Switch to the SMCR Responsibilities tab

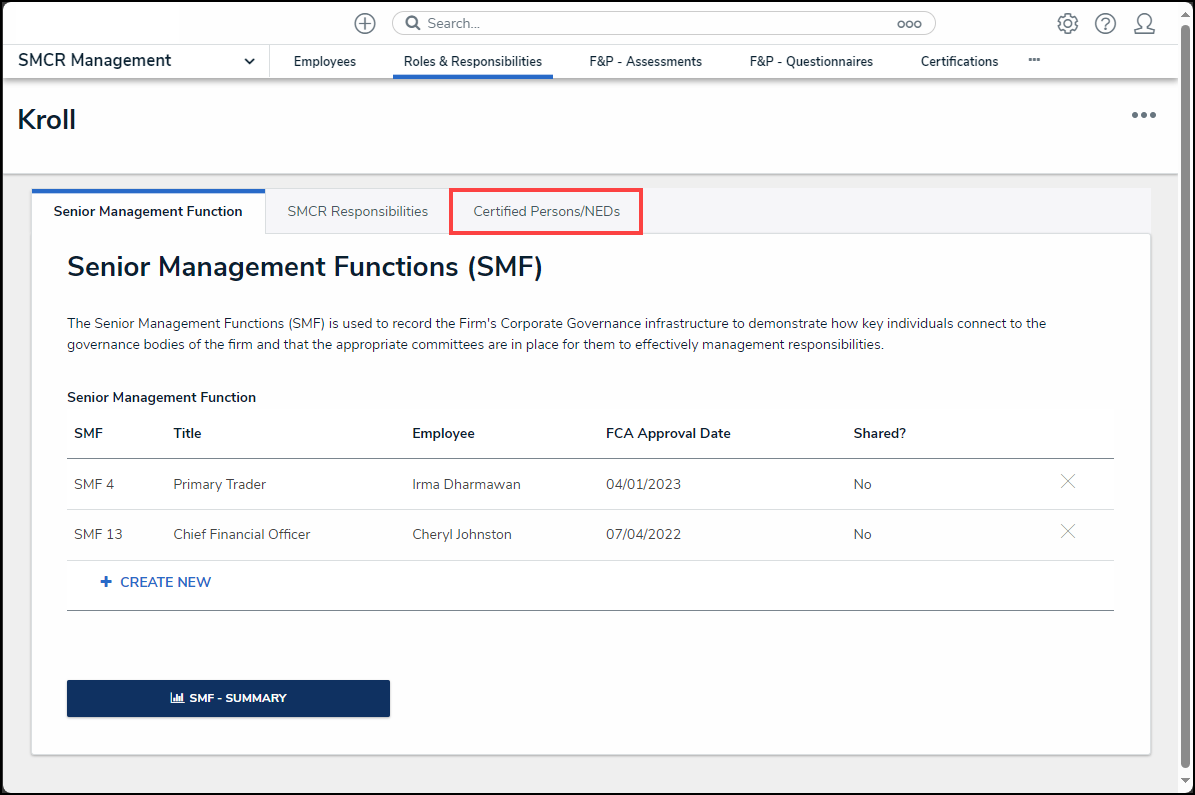[x=357, y=211]
